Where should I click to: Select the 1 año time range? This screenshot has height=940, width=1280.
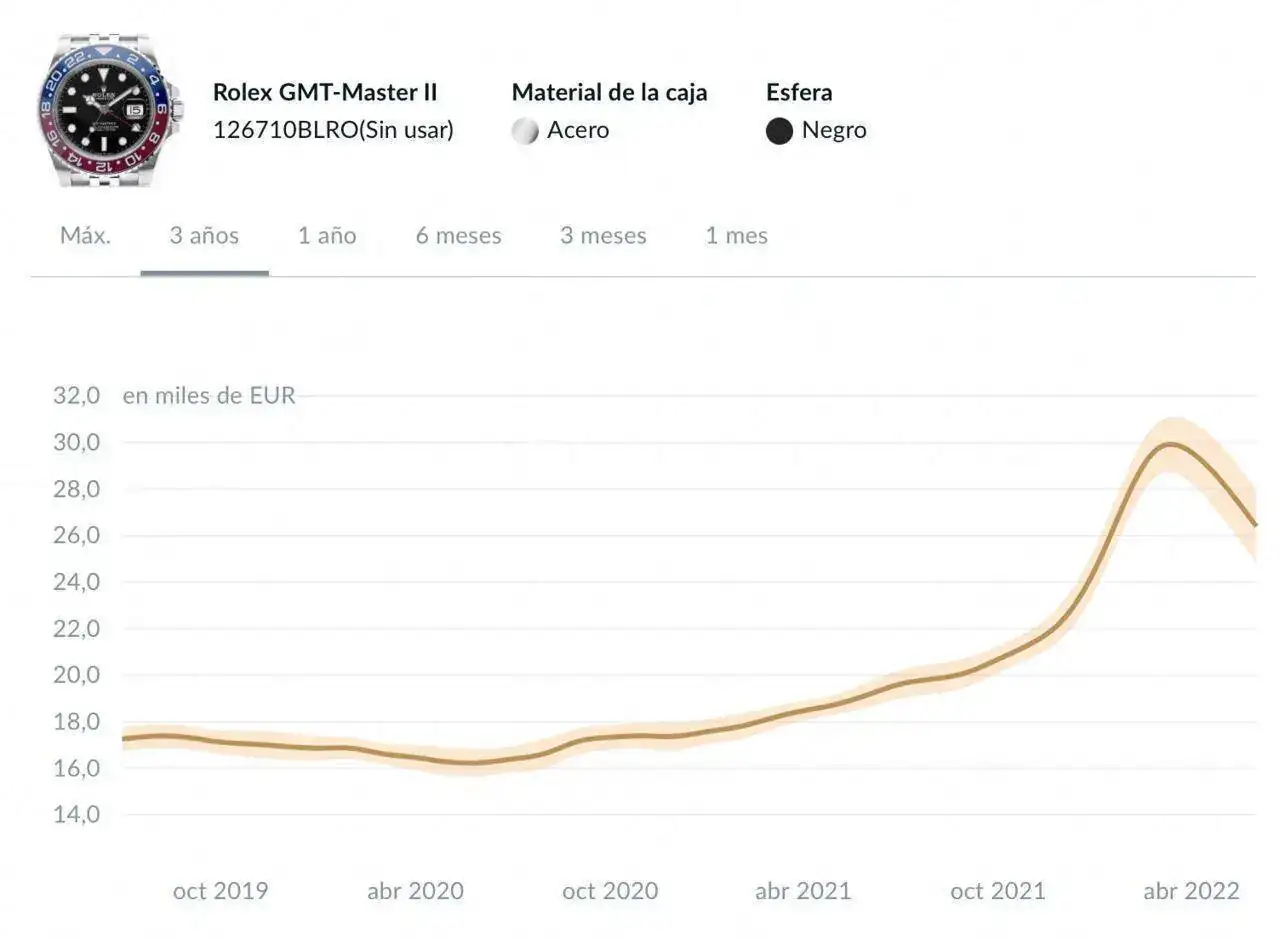coord(327,236)
